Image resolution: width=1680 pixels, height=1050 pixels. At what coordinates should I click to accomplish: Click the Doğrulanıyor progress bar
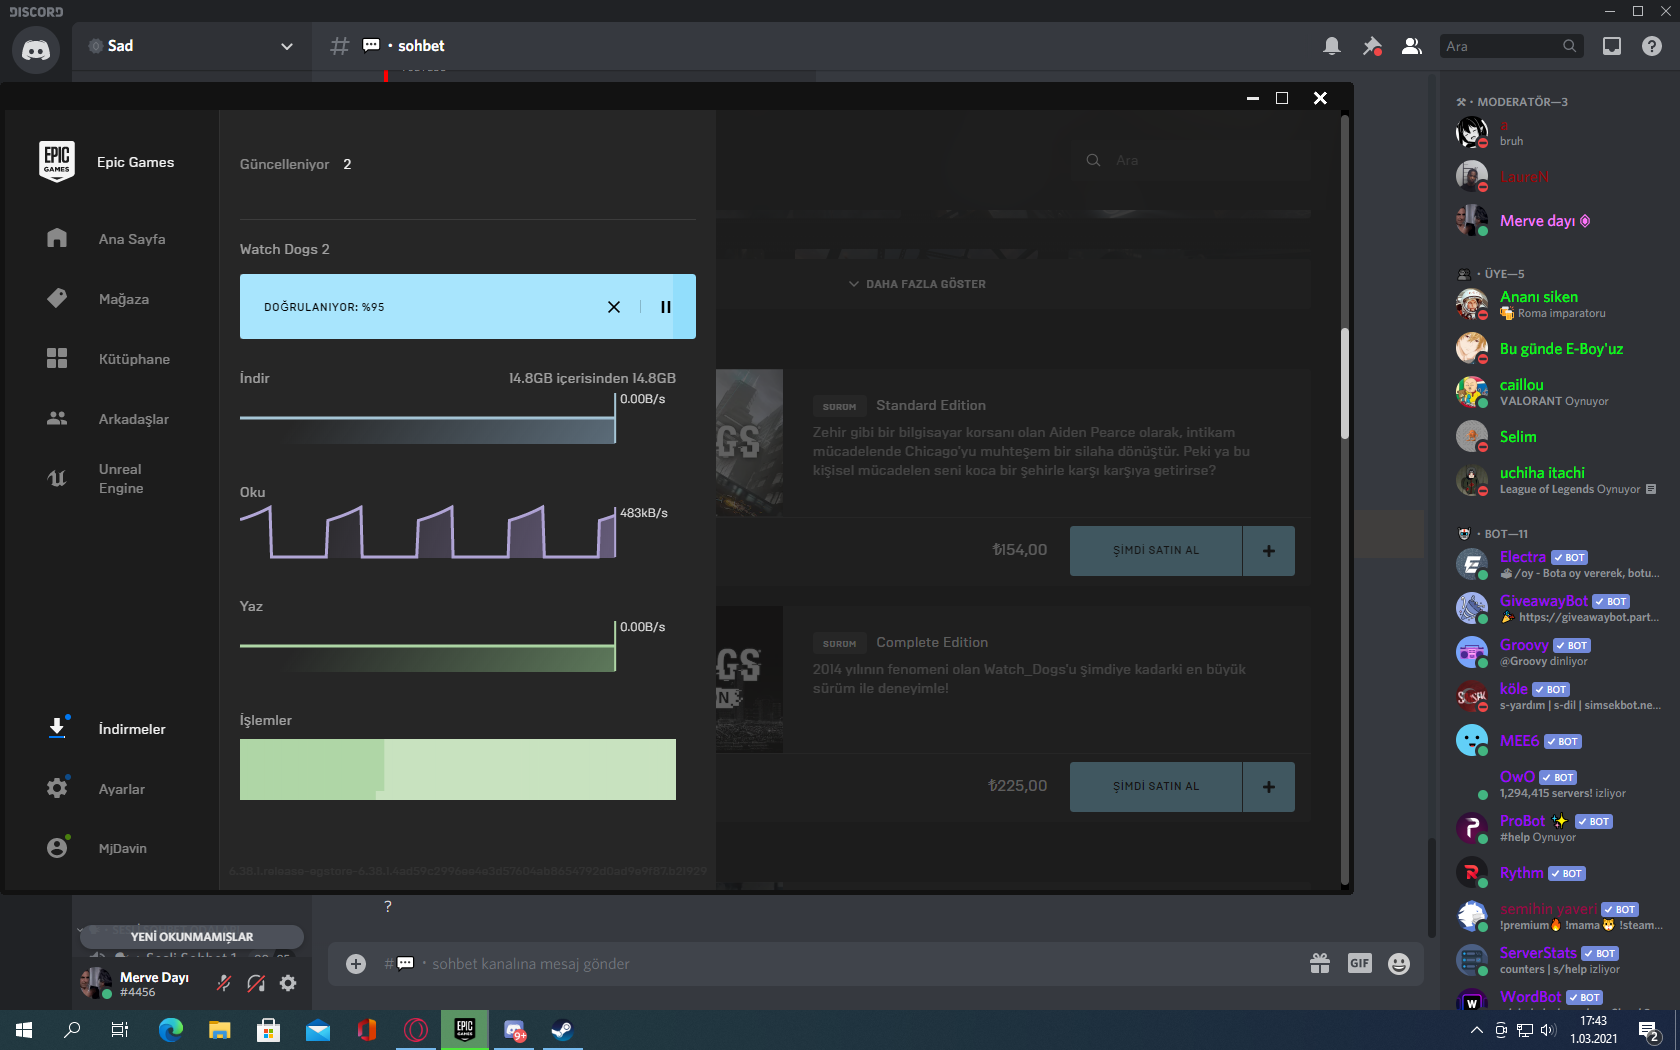468,307
